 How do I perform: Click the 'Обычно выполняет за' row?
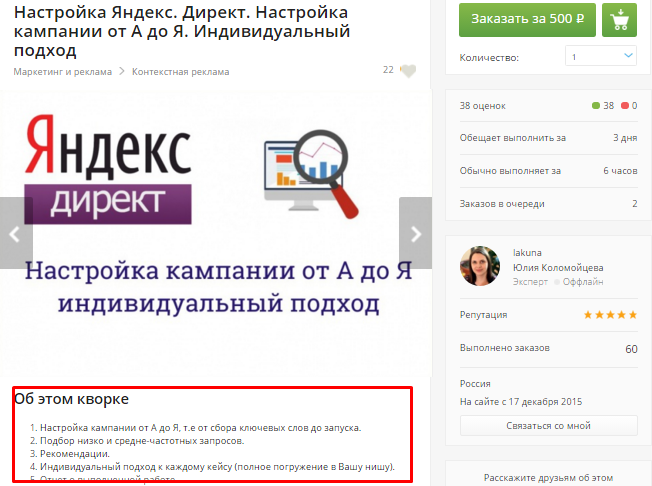coord(548,170)
